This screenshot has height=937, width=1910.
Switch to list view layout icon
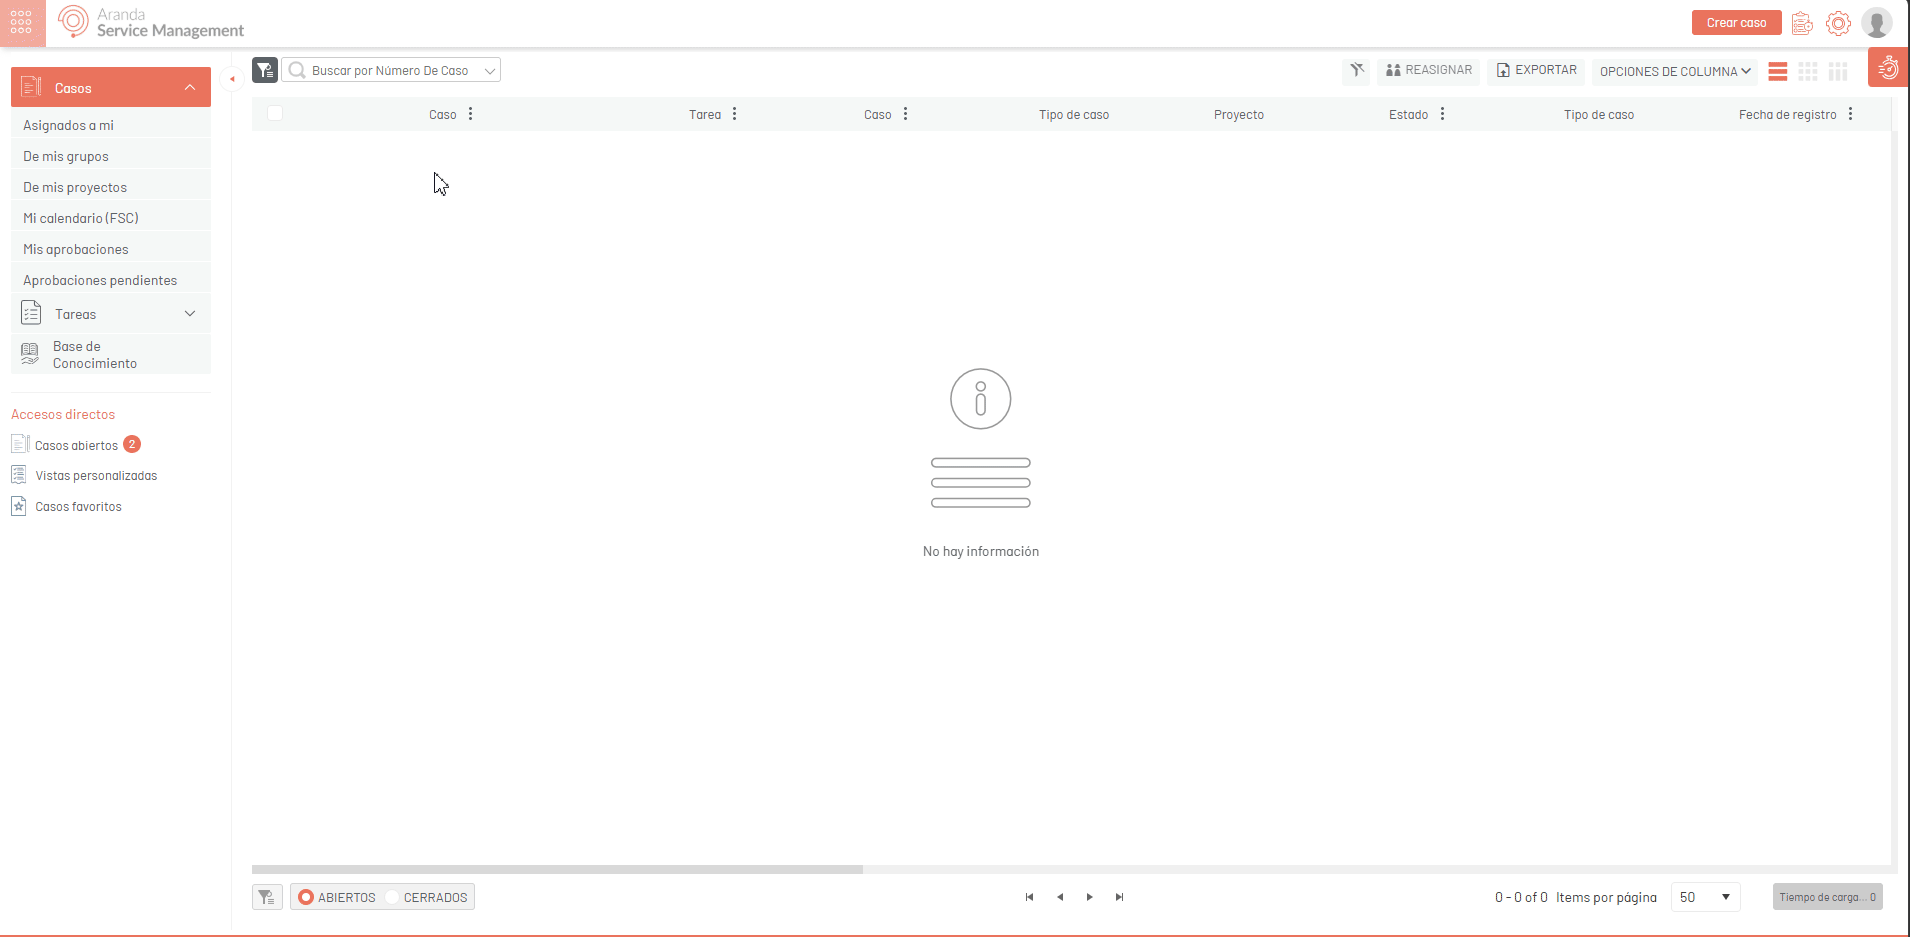1778,71
